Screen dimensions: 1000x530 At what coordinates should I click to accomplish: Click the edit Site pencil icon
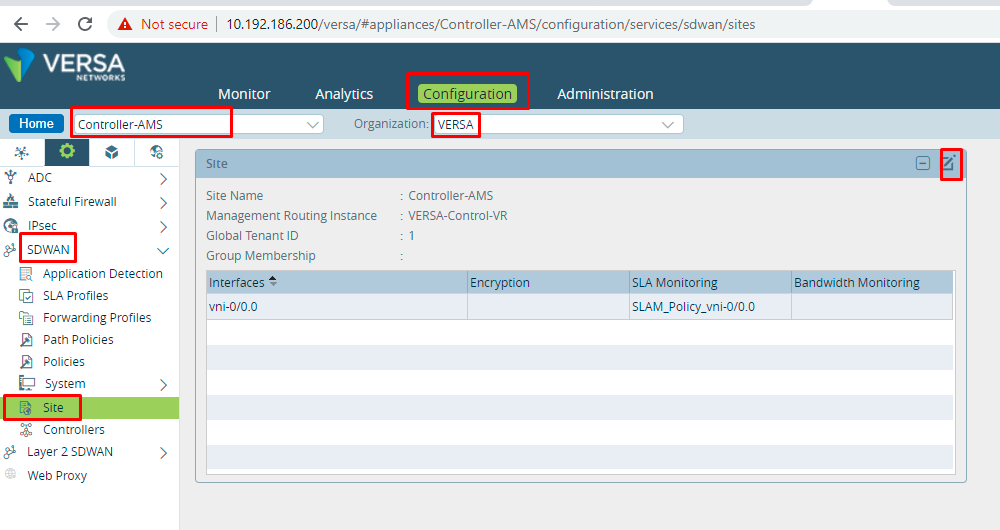[950, 163]
